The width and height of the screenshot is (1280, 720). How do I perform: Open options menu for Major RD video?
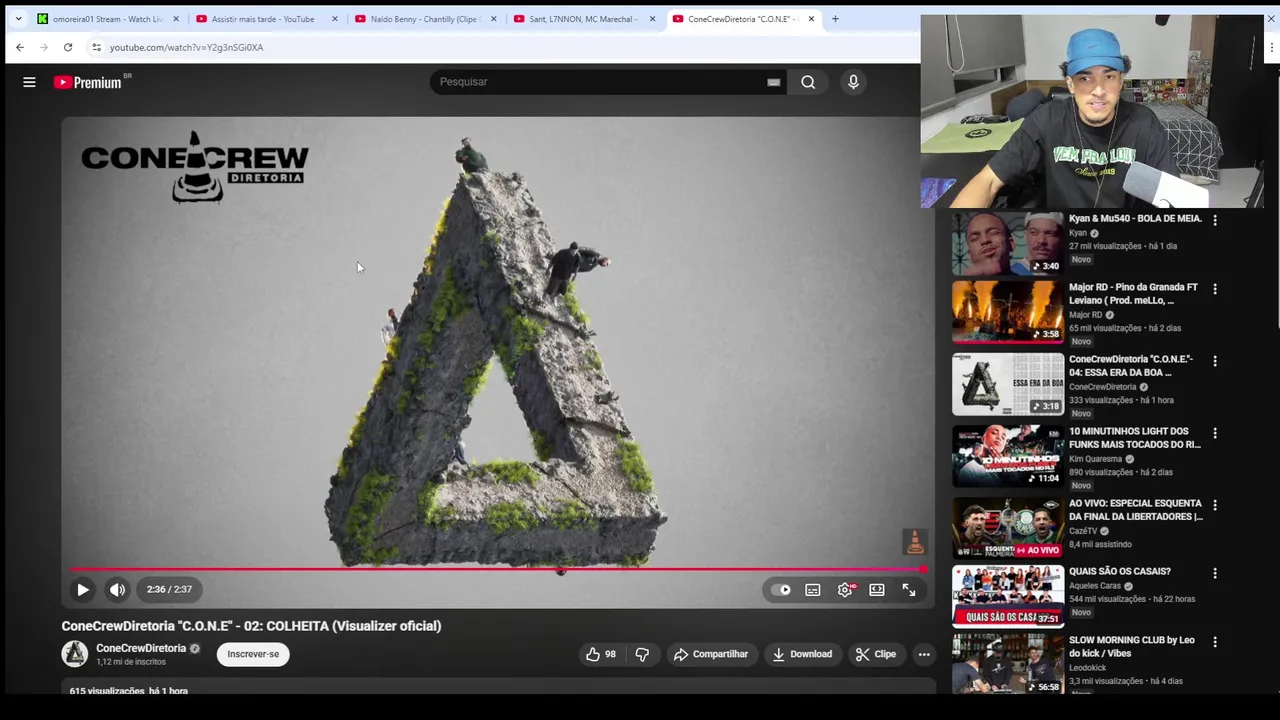[x=1215, y=289]
